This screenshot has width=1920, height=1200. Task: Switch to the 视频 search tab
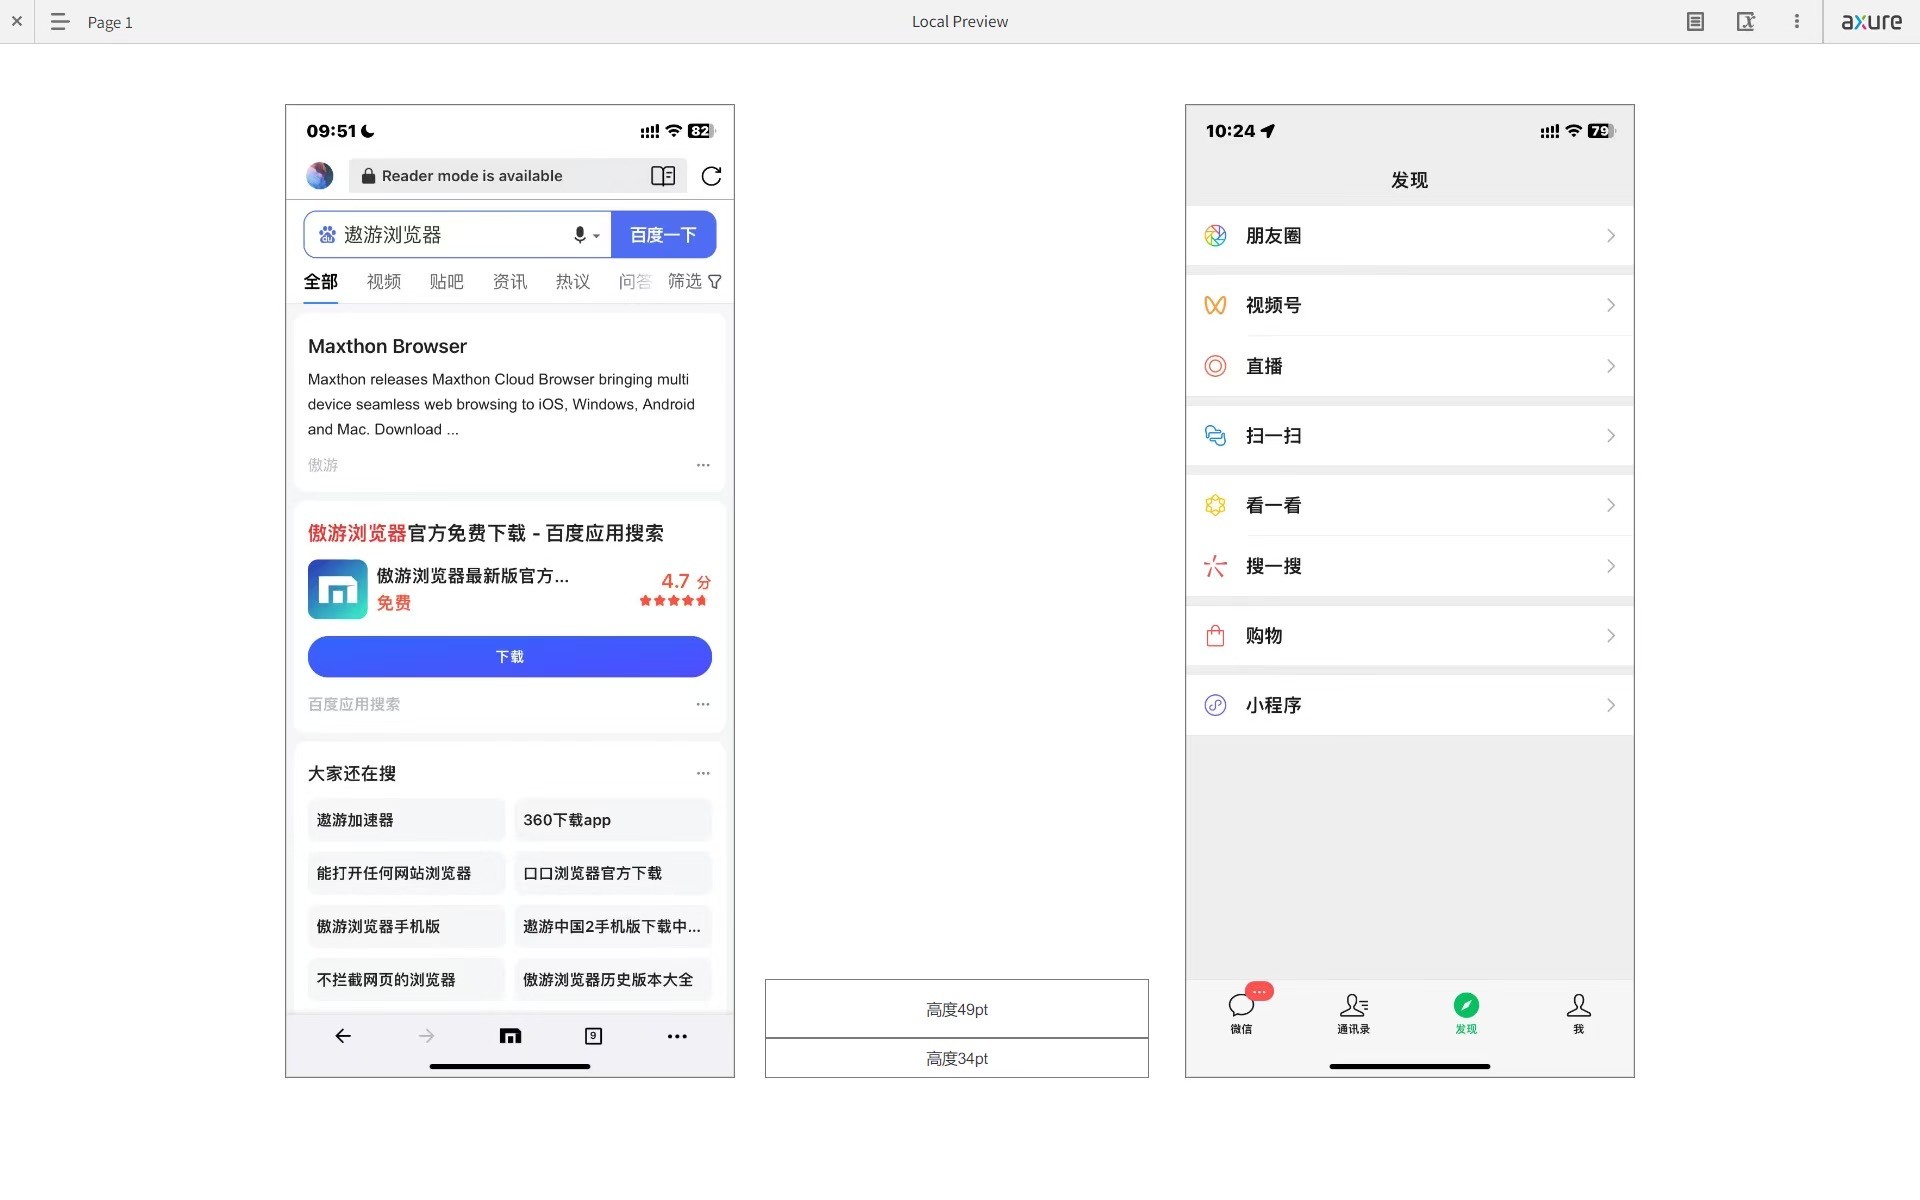click(383, 282)
